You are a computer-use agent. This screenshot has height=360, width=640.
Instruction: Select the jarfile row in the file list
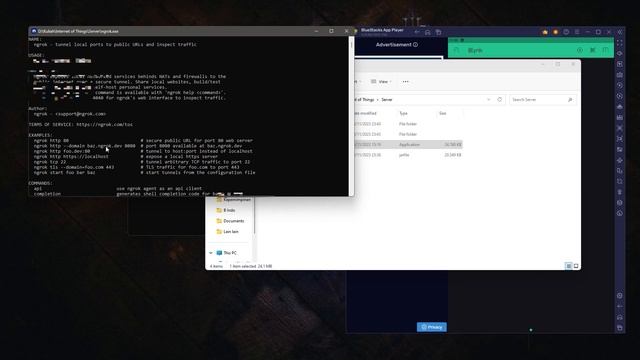point(408,155)
